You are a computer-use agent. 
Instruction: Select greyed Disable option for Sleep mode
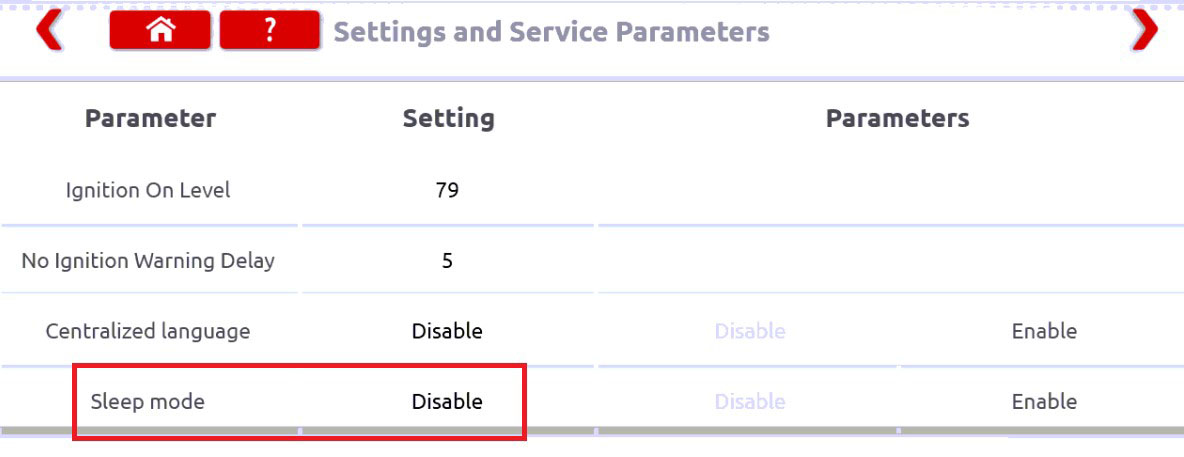pyautogui.click(x=750, y=401)
